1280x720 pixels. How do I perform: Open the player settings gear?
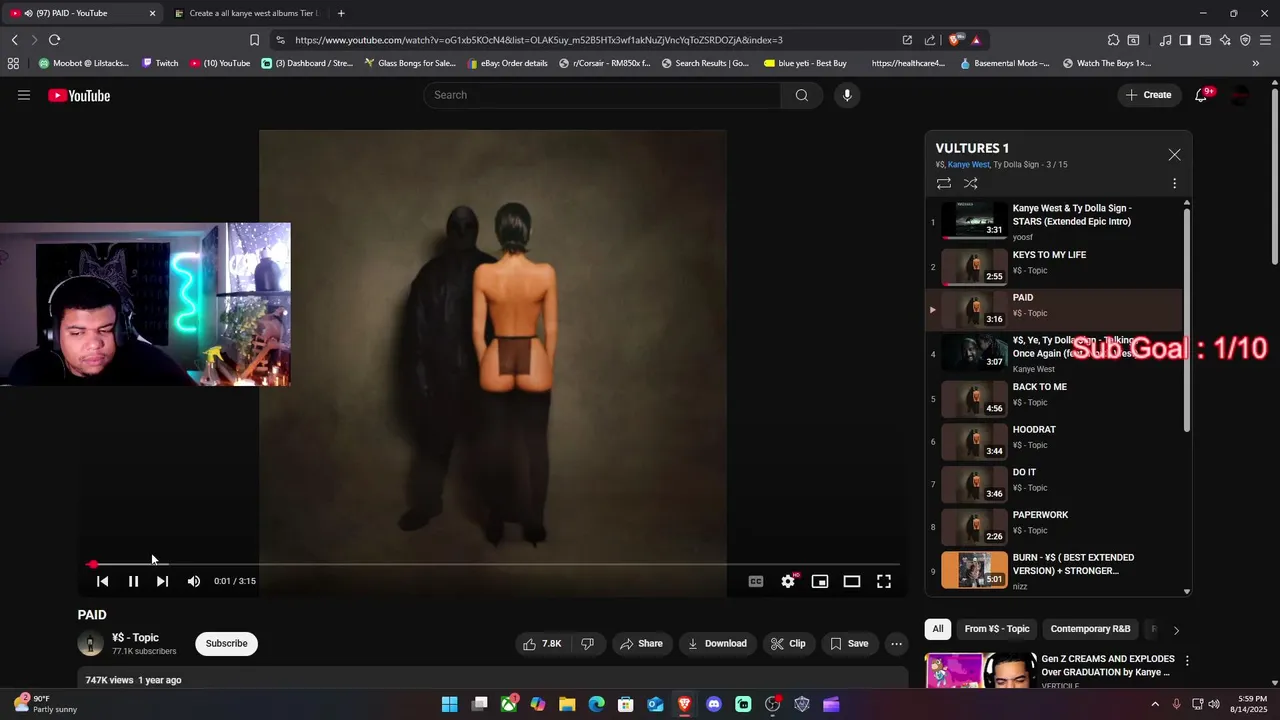click(x=788, y=581)
